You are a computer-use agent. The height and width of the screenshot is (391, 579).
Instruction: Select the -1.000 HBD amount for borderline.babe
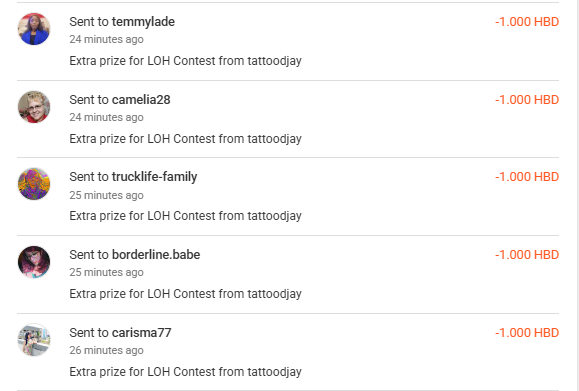pyautogui.click(x=527, y=255)
